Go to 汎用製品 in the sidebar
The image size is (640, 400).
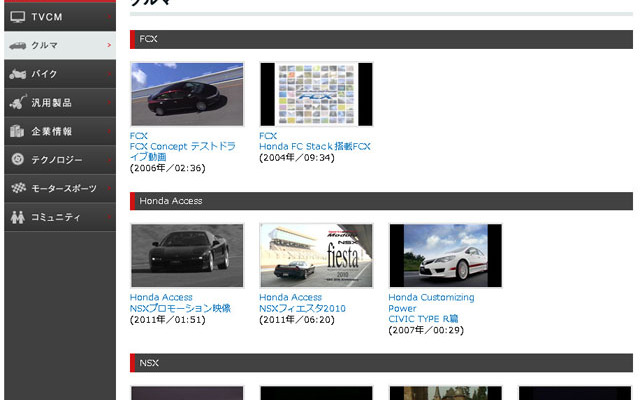60,102
